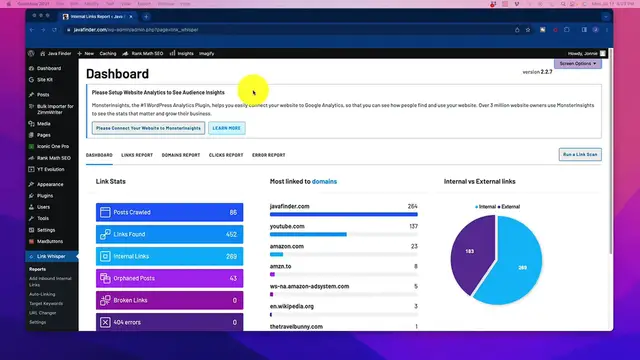Viewport: 640px width, 360px height.
Task: Click the Posts Crawled stat bar
Action: coord(169,212)
